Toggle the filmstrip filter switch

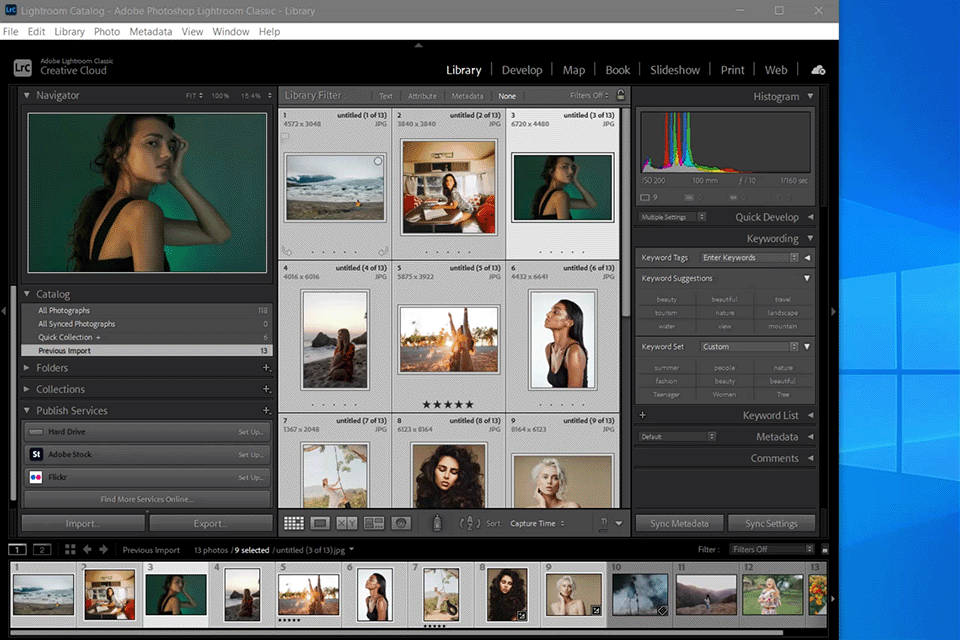coord(825,549)
